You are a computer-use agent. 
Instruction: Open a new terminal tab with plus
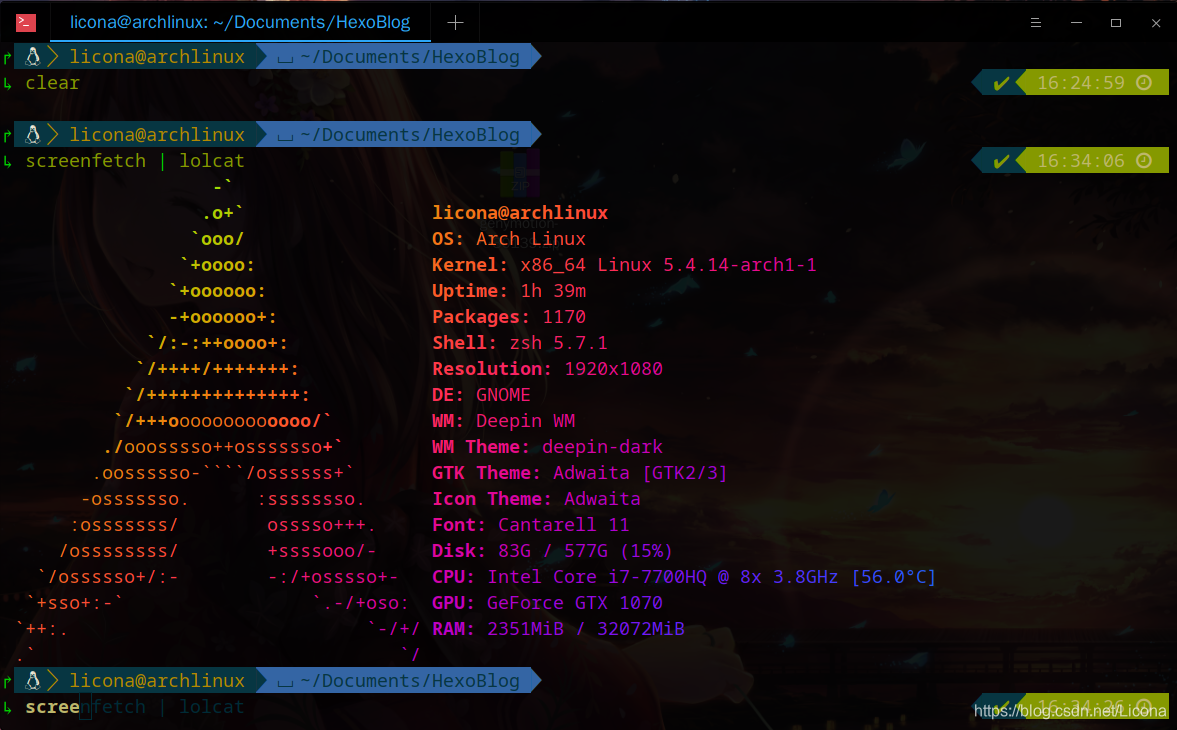[x=455, y=23]
